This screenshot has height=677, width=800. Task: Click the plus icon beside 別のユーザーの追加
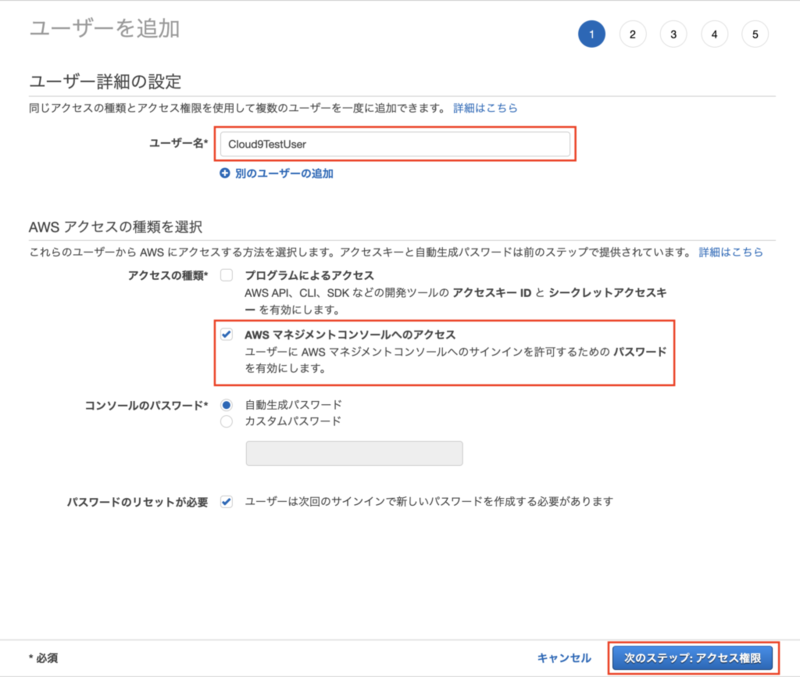224,173
